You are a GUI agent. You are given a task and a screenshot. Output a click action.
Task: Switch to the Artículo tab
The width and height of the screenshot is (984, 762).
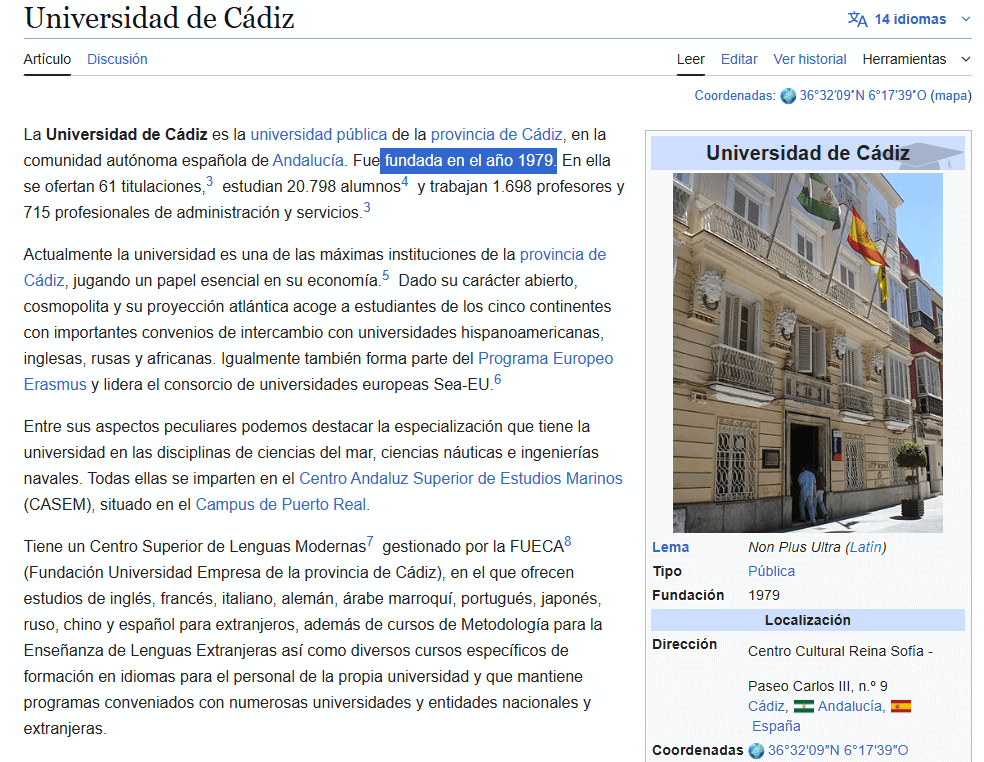[x=47, y=60]
